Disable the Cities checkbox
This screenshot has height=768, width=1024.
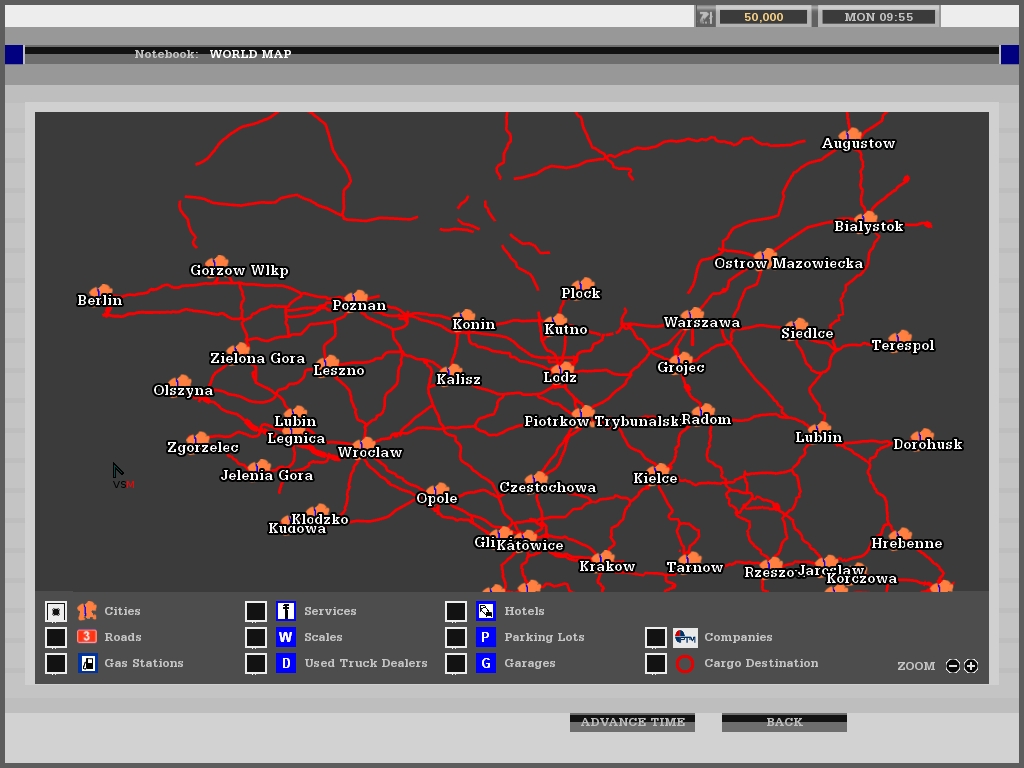tap(56, 611)
